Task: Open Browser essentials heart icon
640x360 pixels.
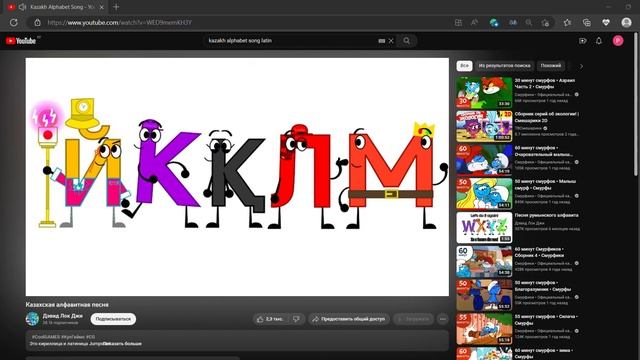Action: click(606, 23)
